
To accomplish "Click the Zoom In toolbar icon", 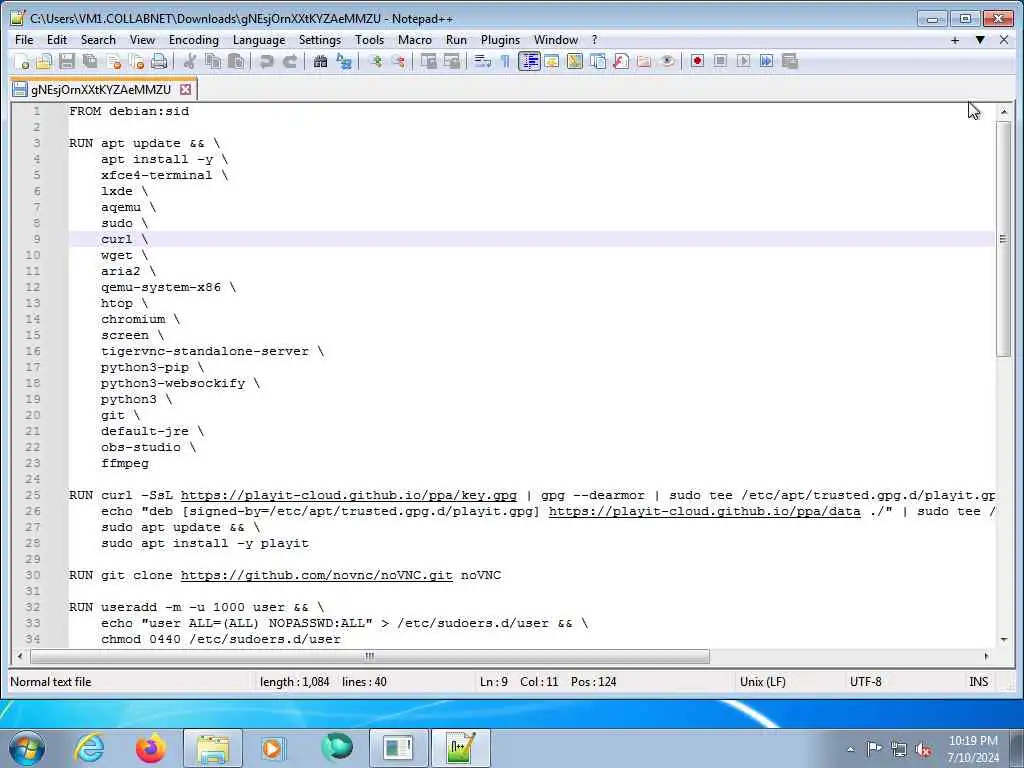I will pos(375,61).
